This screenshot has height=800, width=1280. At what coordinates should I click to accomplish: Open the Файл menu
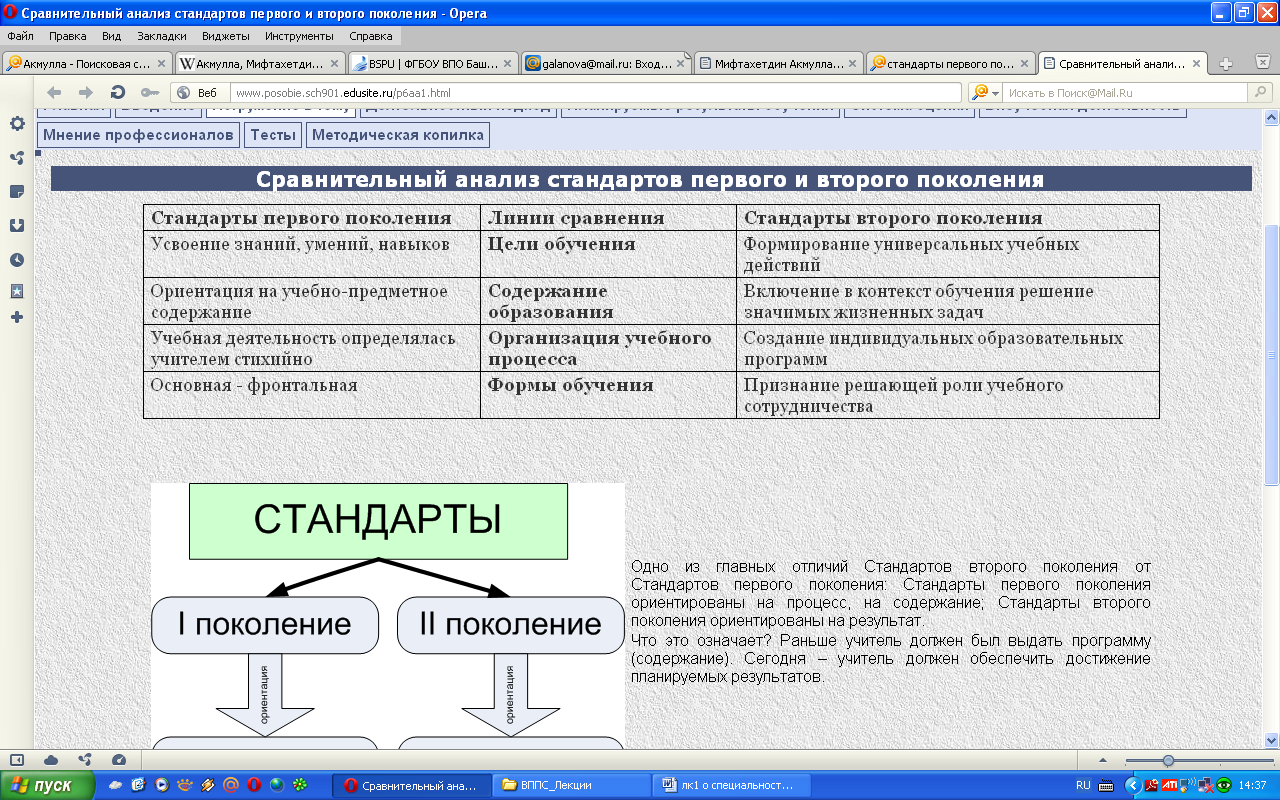tap(20, 35)
